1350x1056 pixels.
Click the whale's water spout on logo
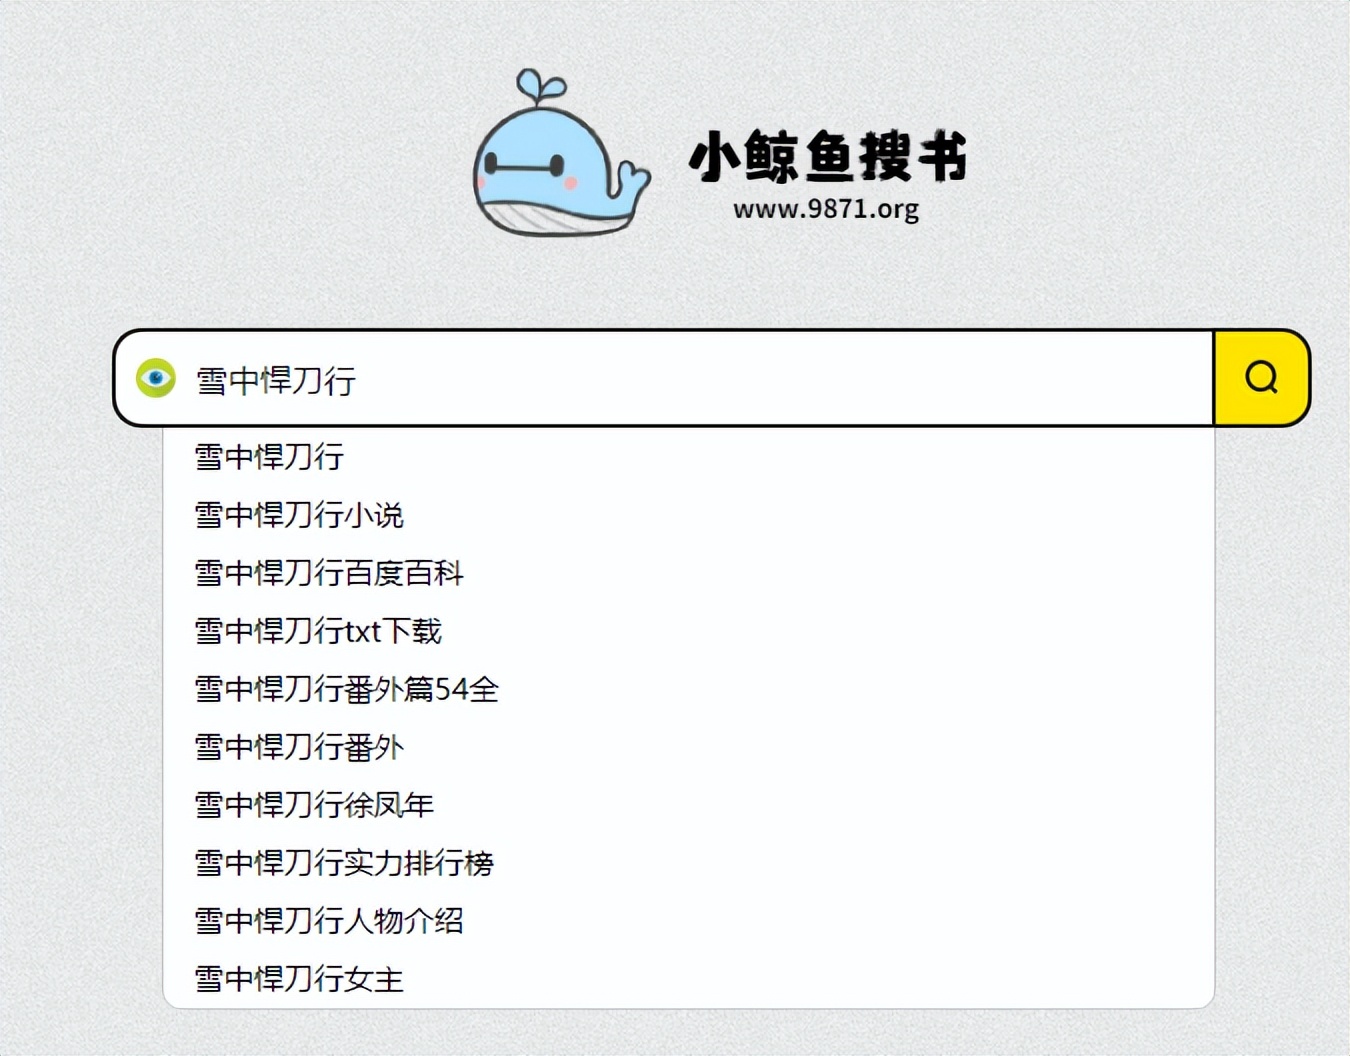point(540,86)
